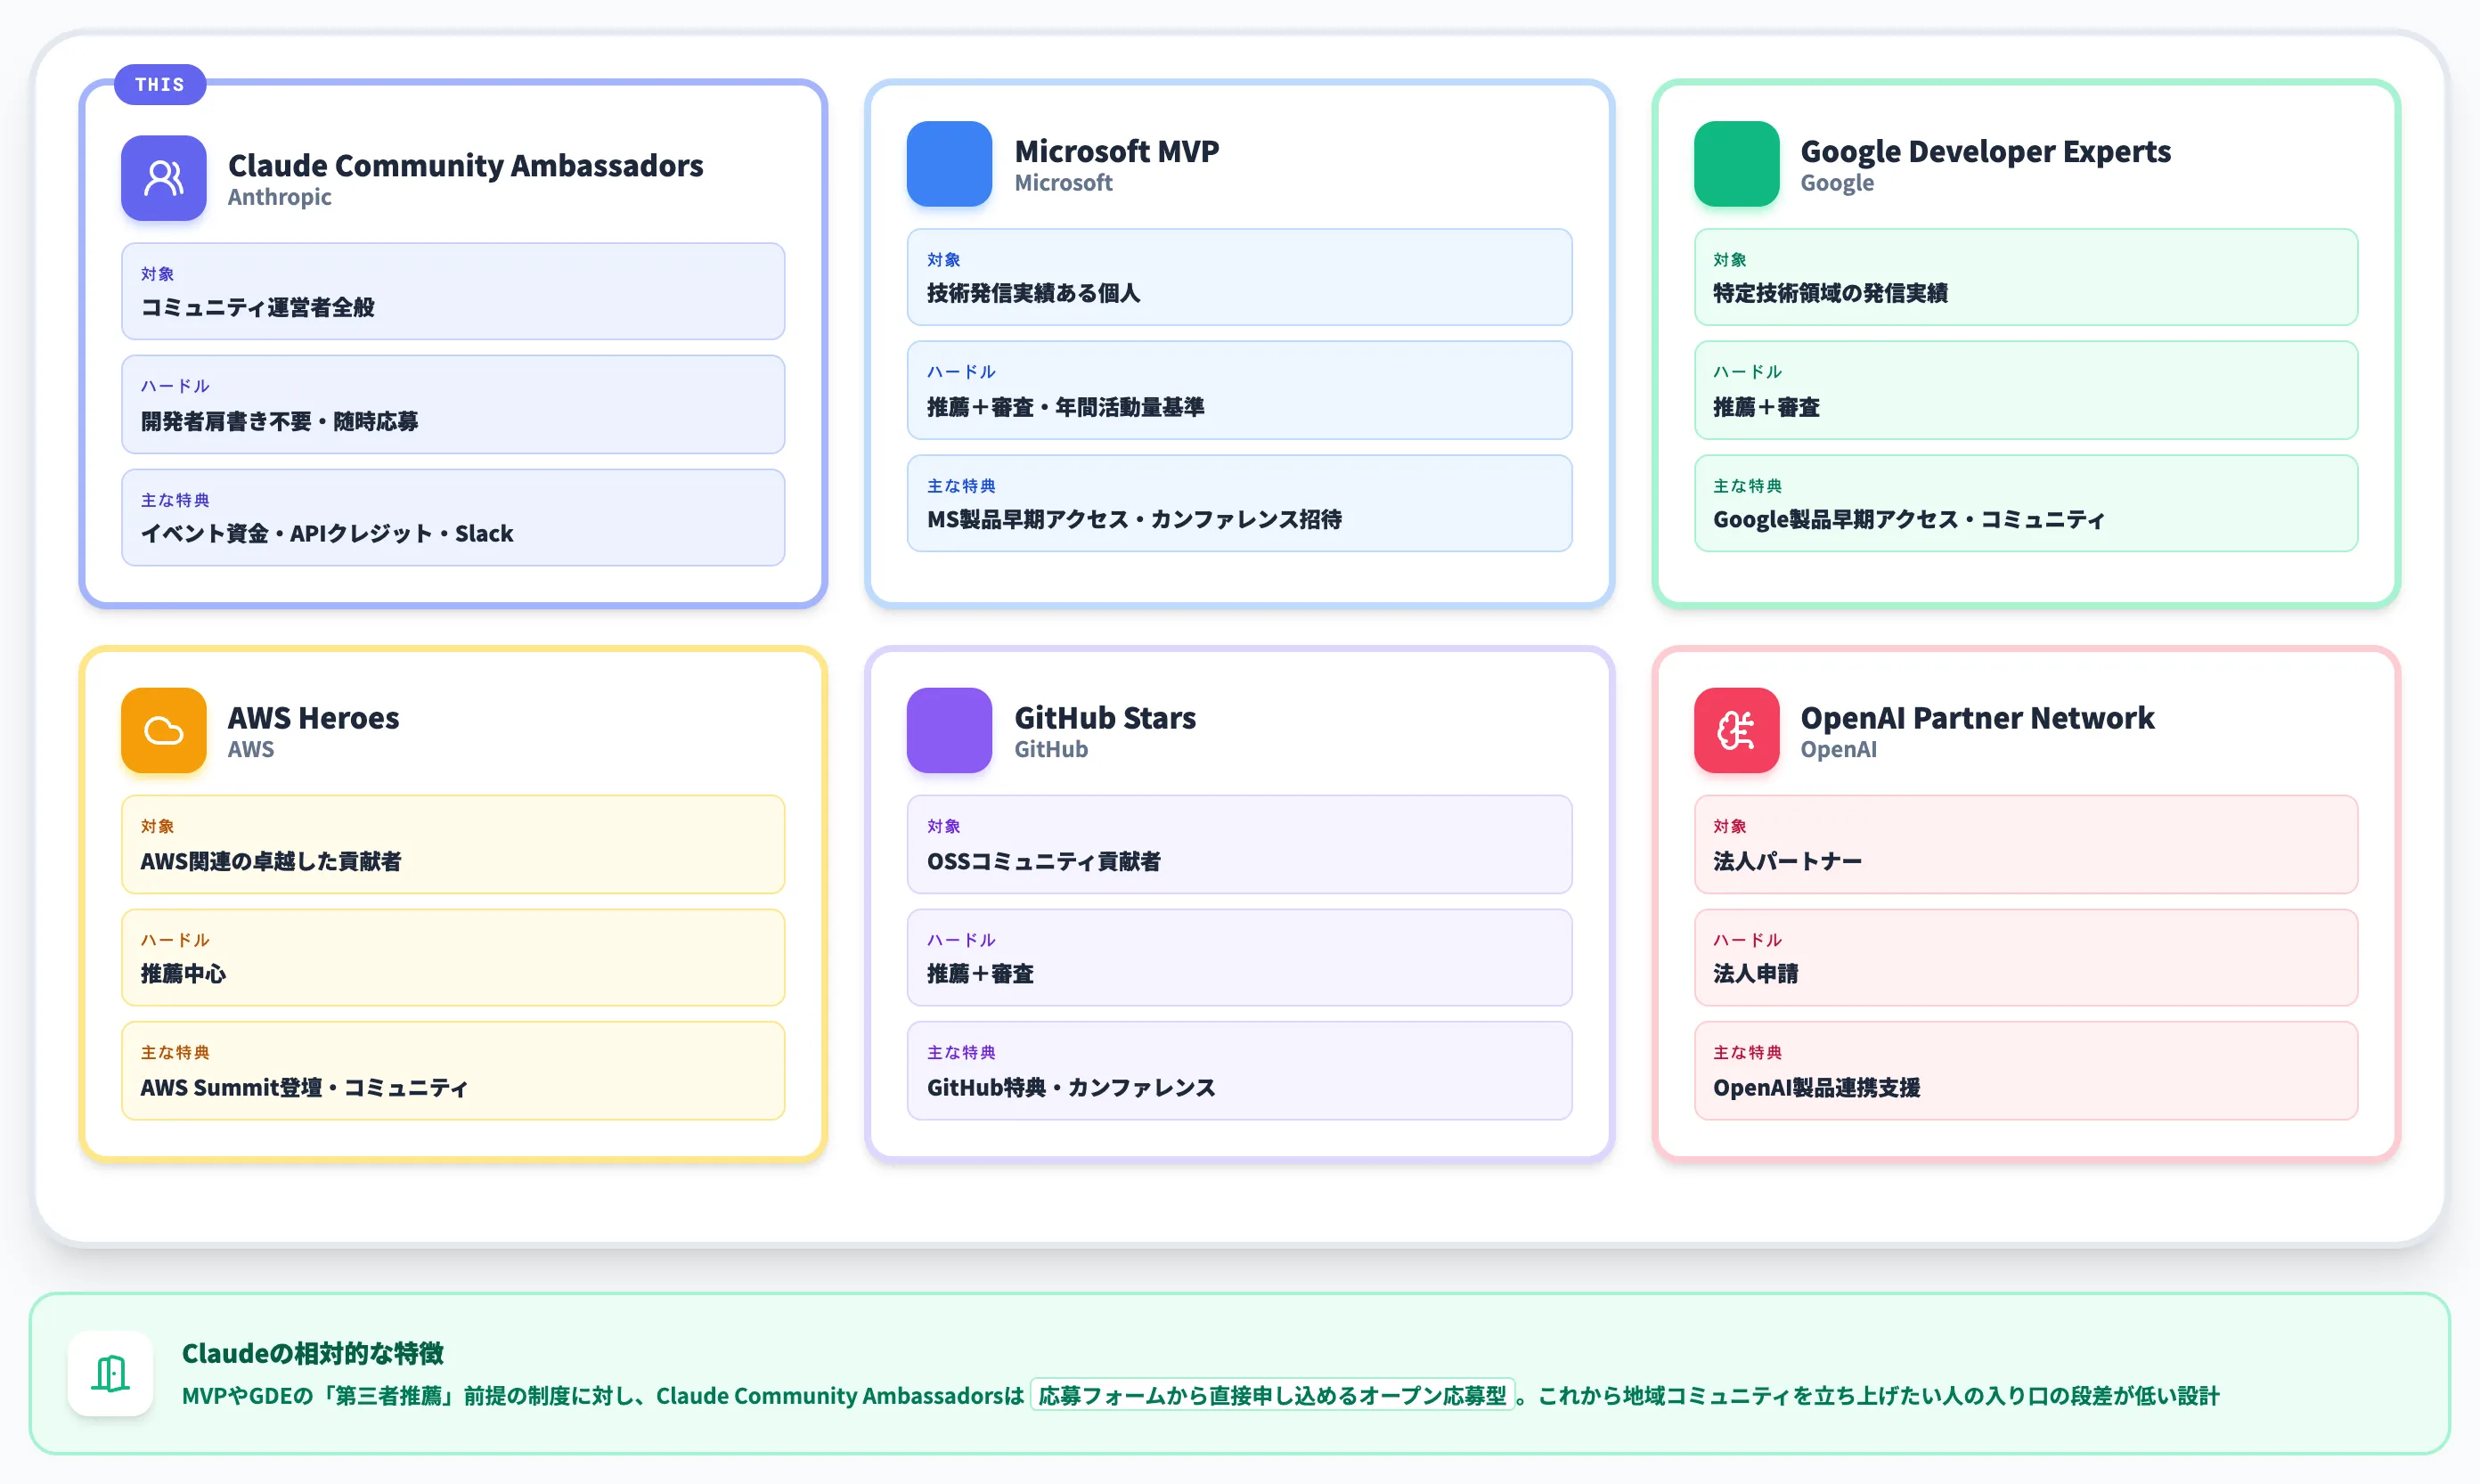The height and width of the screenshot is (1484, 2480).
Task: Click the 法人申請 hurdle field
Action: click(x=2026, y=957)
